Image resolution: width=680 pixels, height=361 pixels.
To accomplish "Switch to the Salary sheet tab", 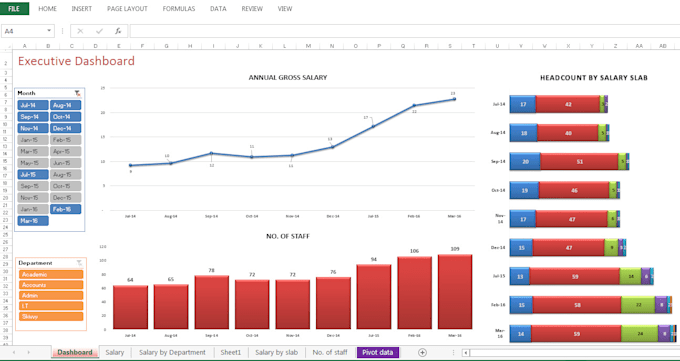I will [114, 352].
